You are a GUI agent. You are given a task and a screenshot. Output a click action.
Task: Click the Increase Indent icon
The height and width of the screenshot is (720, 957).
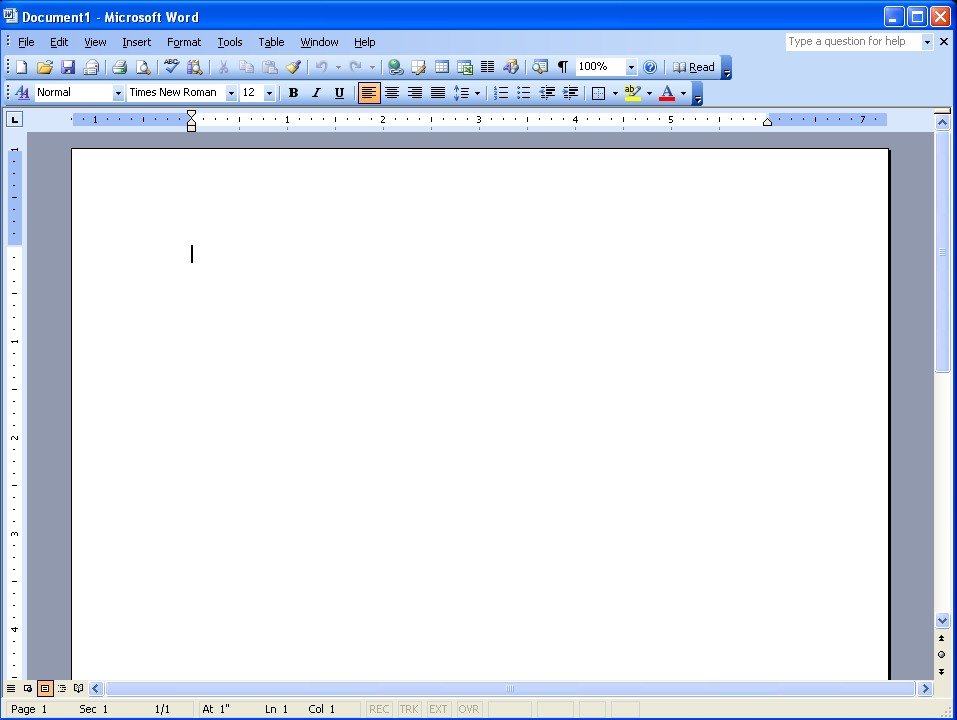(x=570, y=93)
